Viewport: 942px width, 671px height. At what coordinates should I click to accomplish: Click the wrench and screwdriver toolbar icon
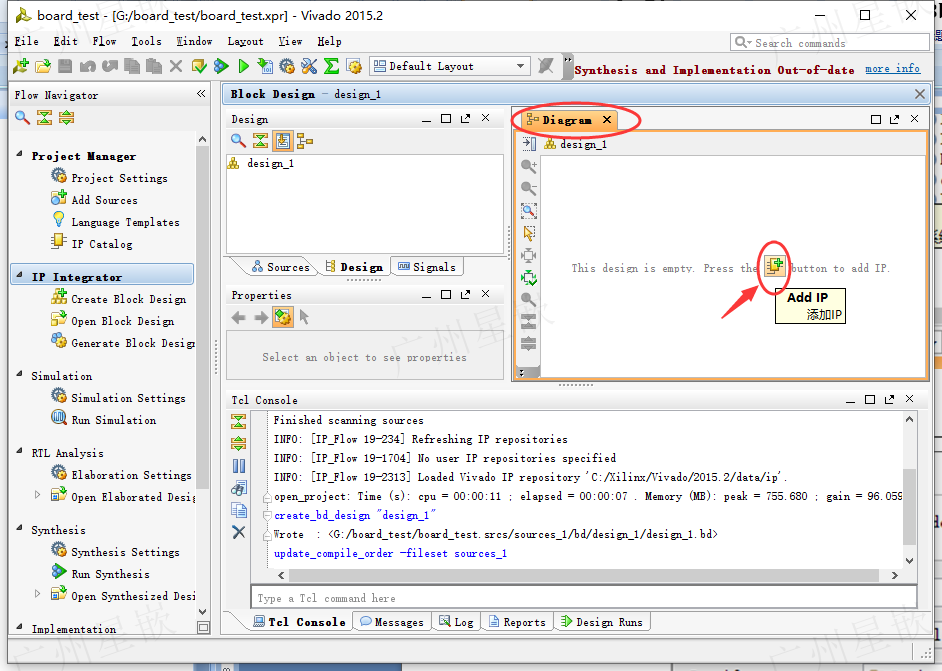[309, 66]
